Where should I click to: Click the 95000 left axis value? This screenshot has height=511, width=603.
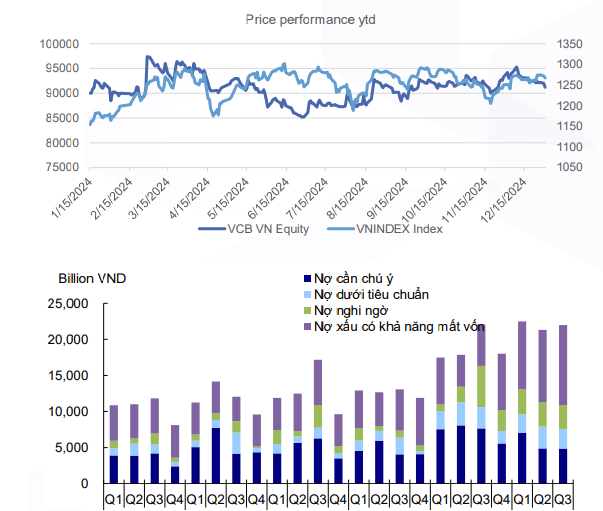[x=62, y=68]
